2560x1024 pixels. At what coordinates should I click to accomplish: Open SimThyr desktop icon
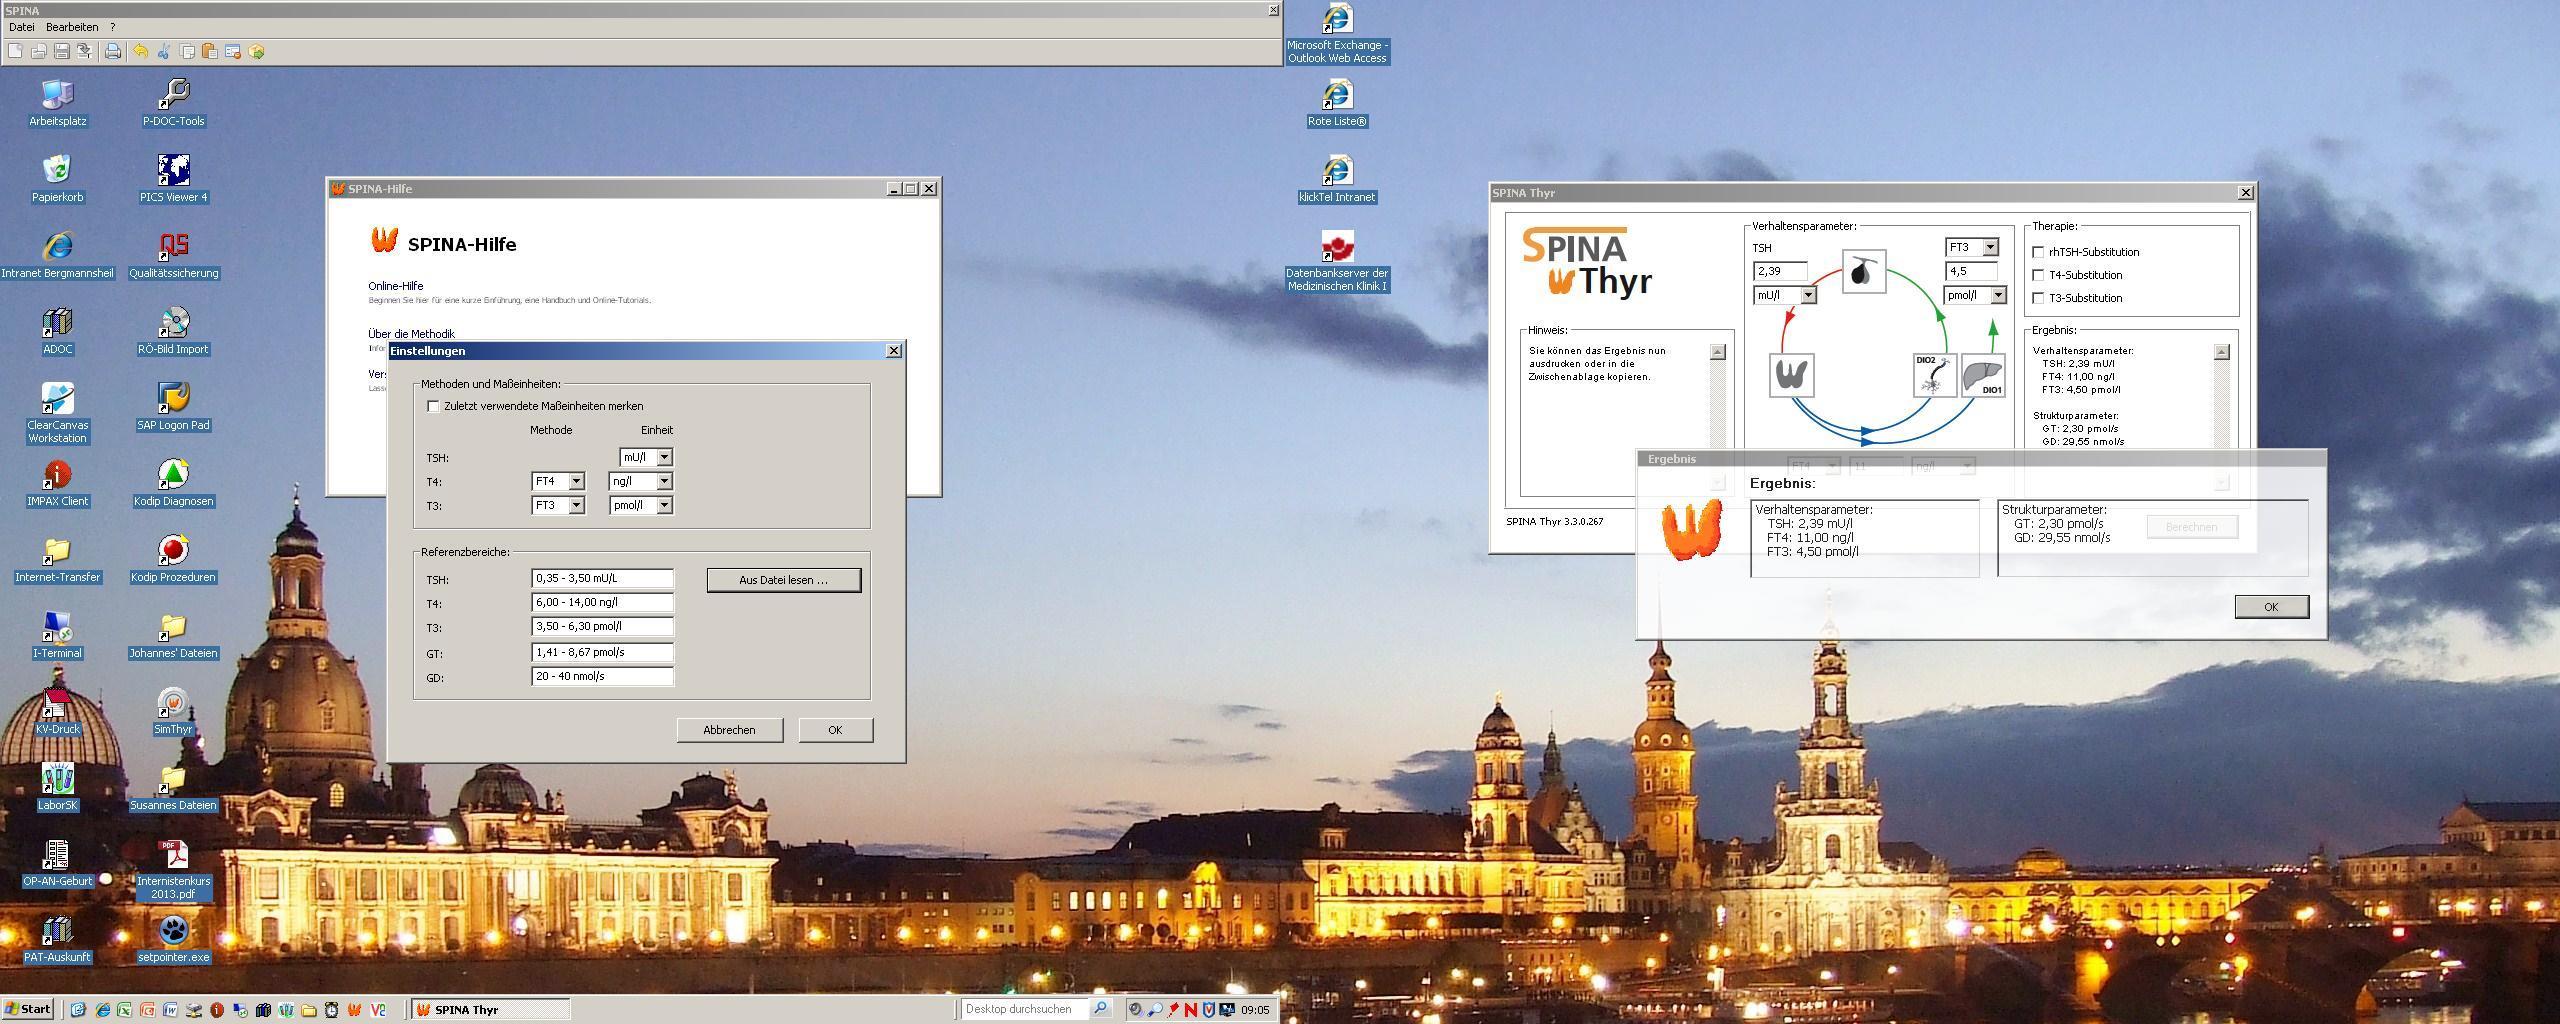point(173,711)
